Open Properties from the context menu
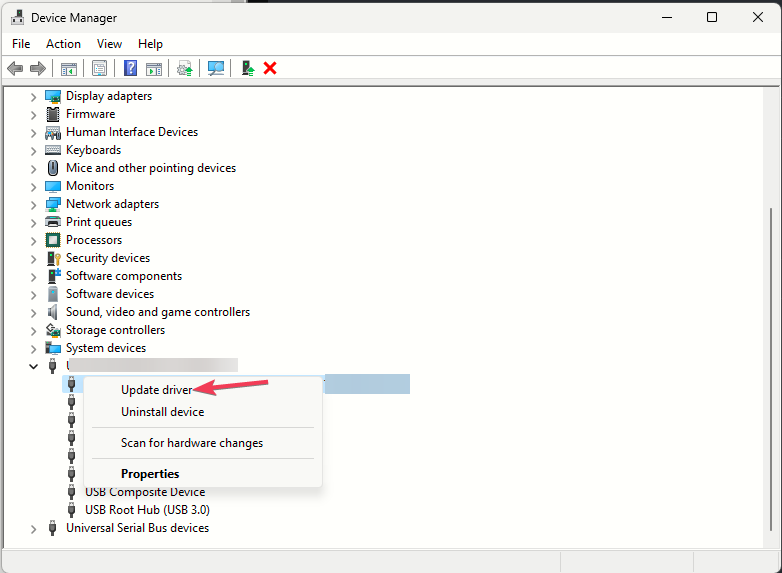Screen dimensions: 782x573 click(203, 474)
